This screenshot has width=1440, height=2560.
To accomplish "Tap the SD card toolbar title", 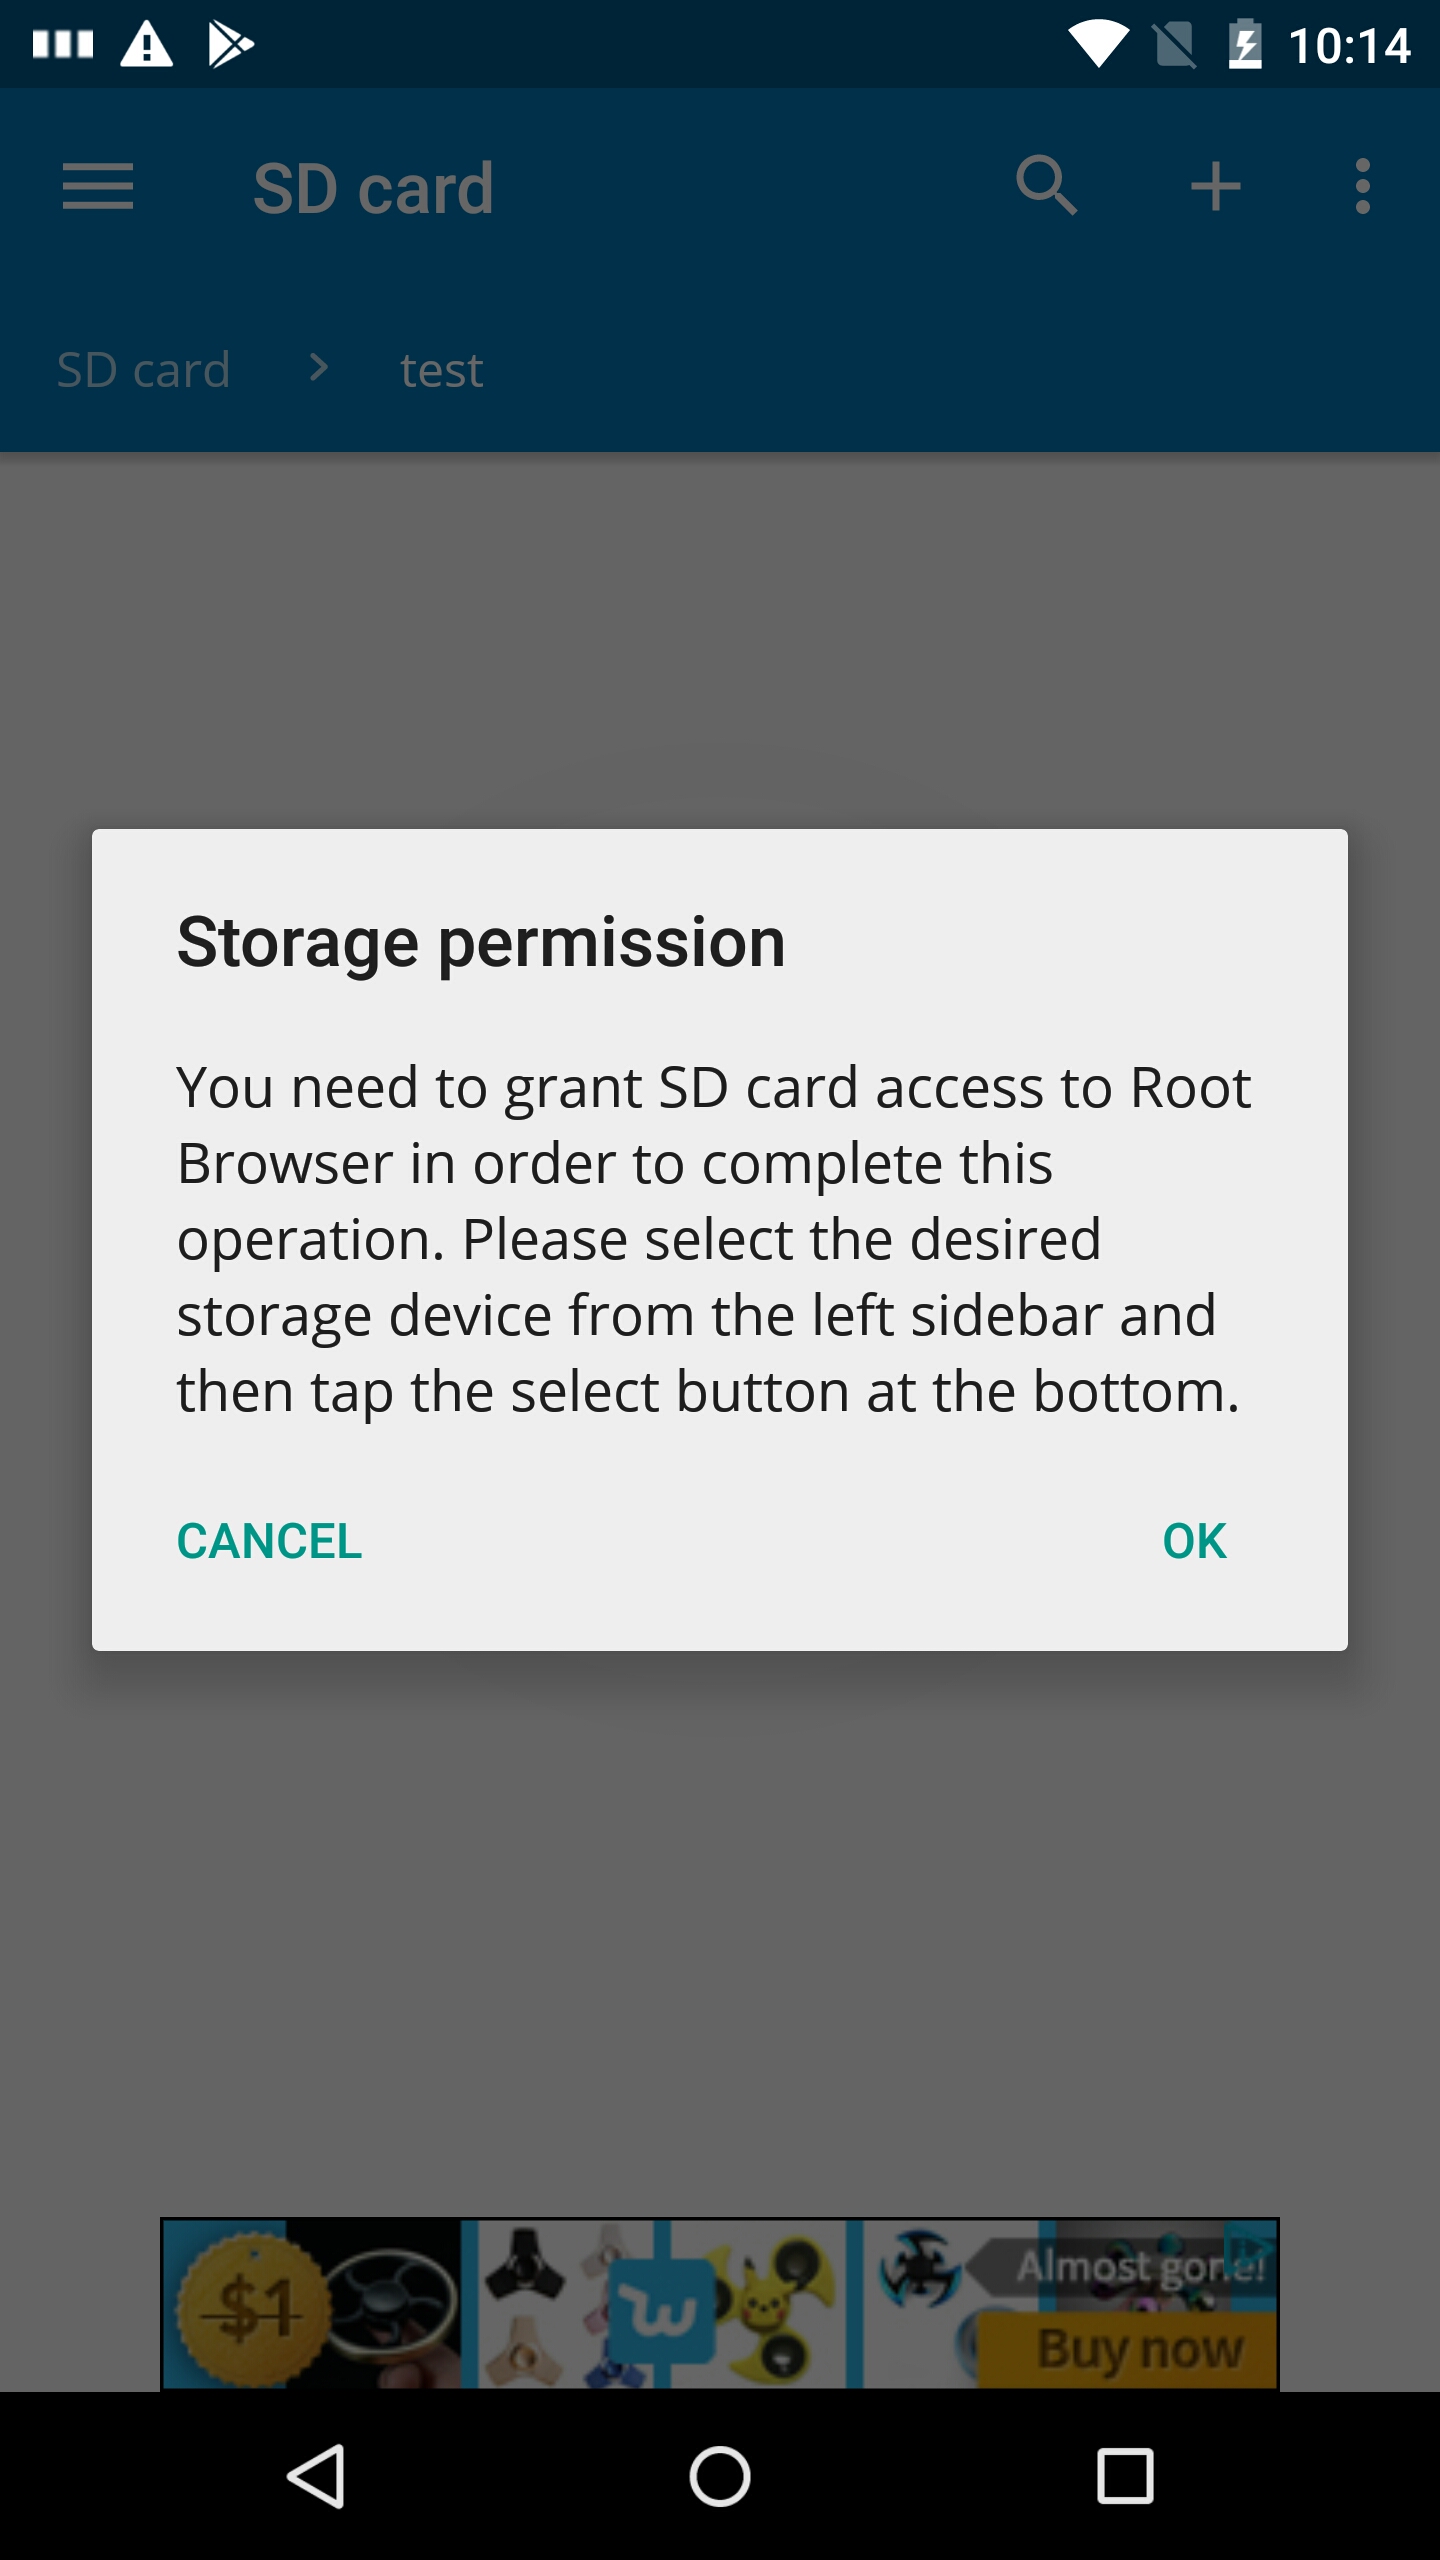I will point(373,188).
